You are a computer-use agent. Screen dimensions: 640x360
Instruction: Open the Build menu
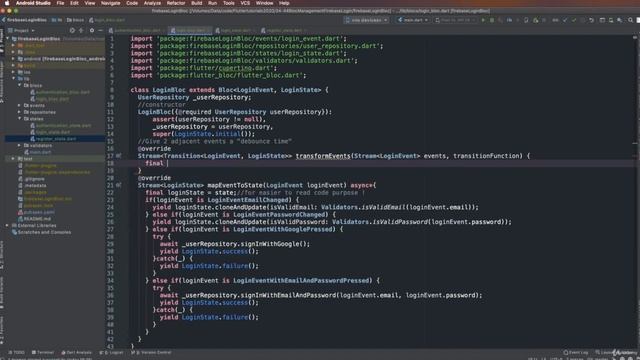197,3
